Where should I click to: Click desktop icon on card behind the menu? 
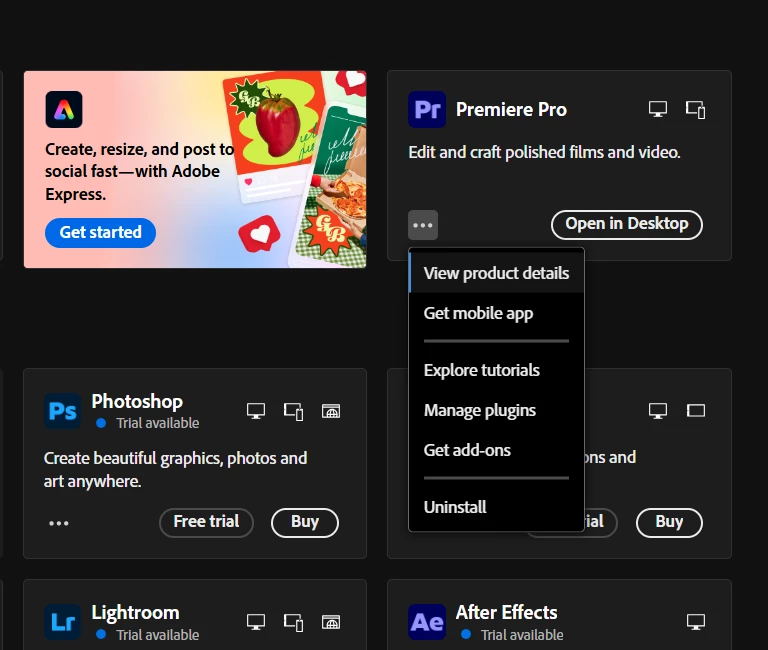658,410
